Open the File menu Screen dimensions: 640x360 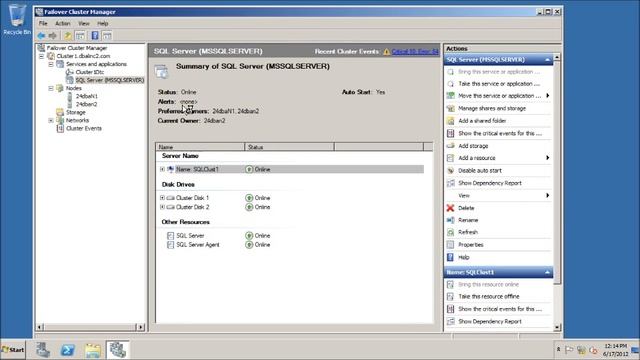[43, 24]
